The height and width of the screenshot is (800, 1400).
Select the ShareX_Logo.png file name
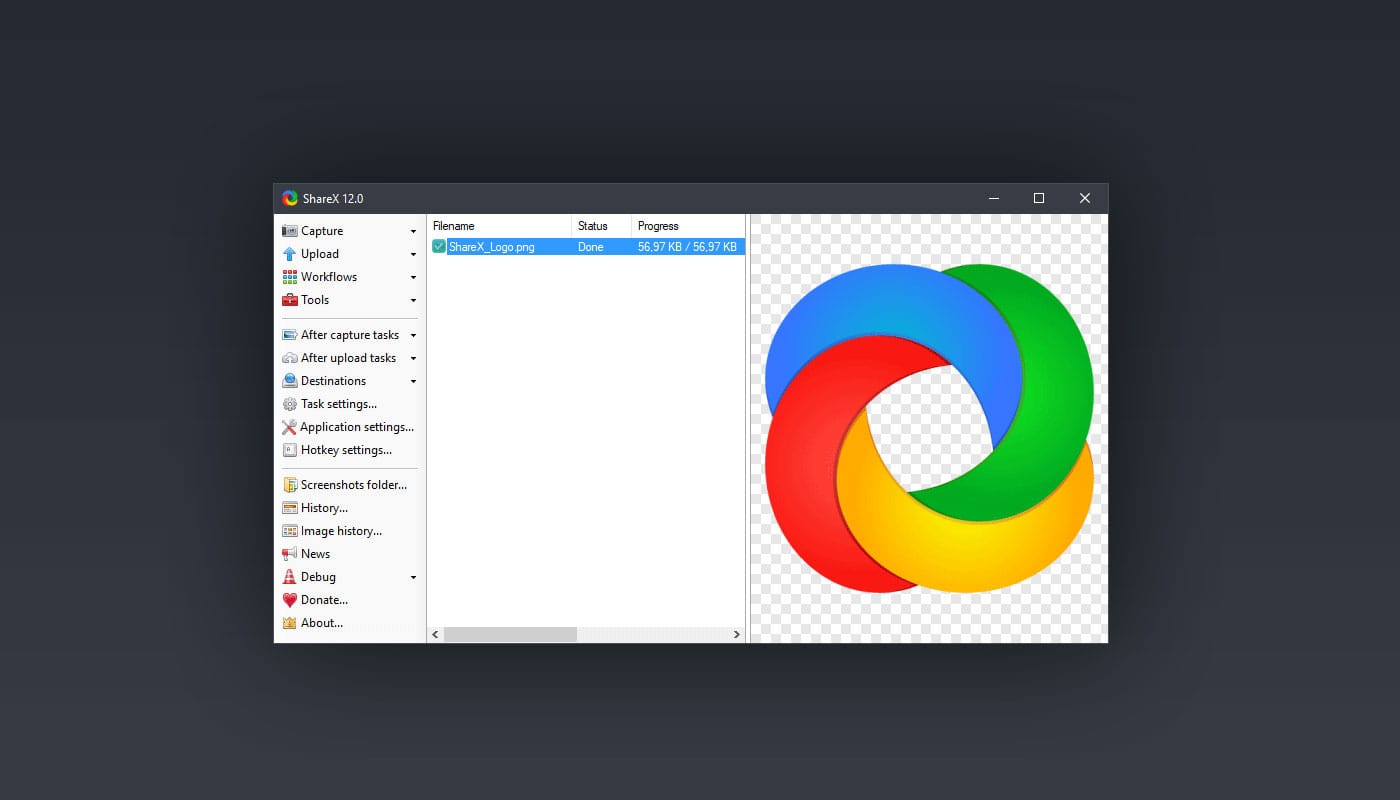coord(491,247)
